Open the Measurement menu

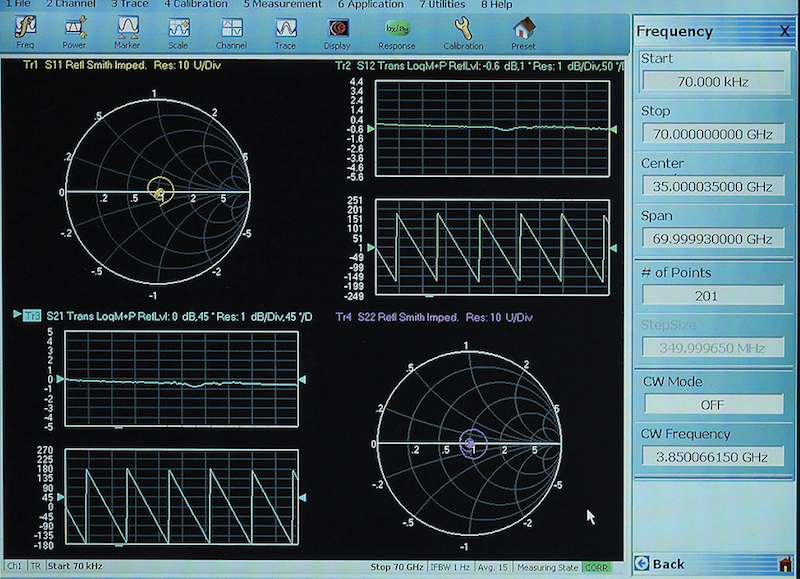pyautogui.click(x=282, y=4)
